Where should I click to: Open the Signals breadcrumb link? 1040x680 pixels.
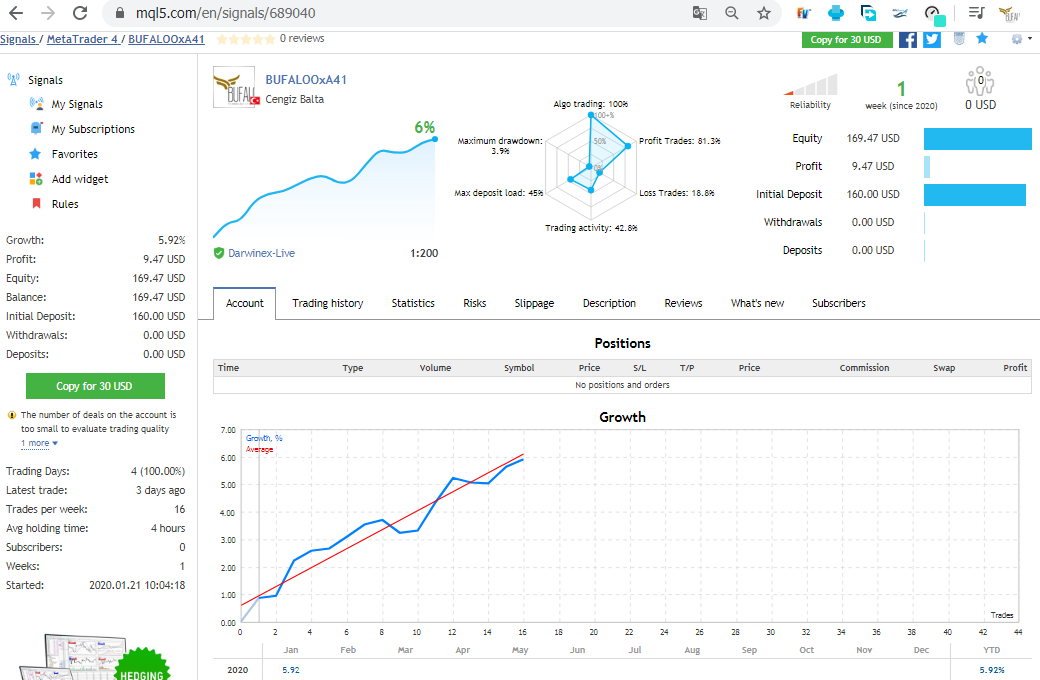[18, 39]
